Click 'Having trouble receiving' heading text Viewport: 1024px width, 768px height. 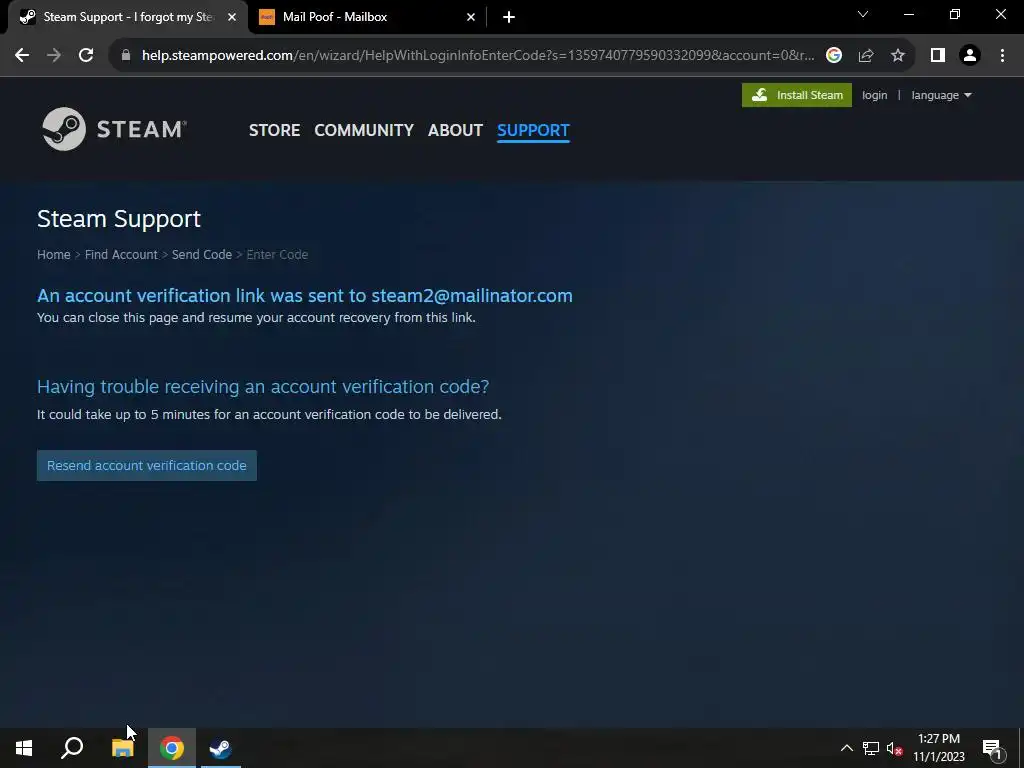coord(263,387)
